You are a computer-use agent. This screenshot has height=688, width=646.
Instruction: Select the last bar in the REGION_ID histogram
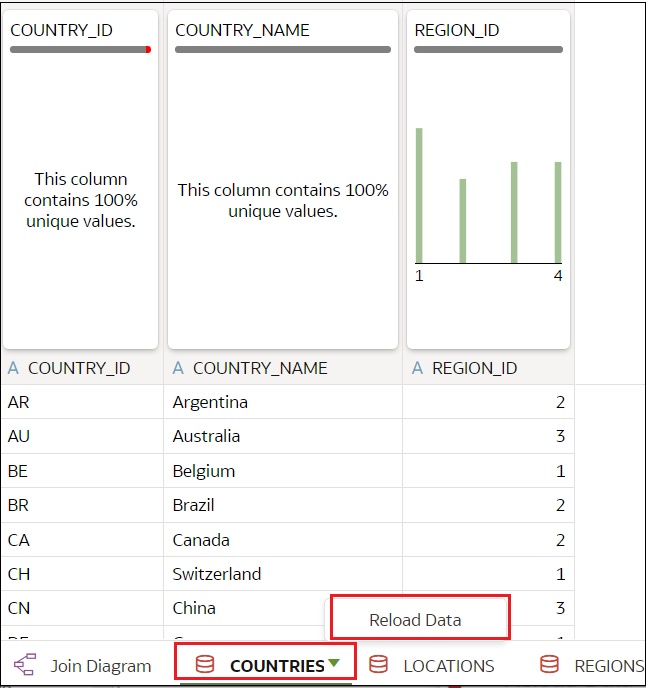558,212
